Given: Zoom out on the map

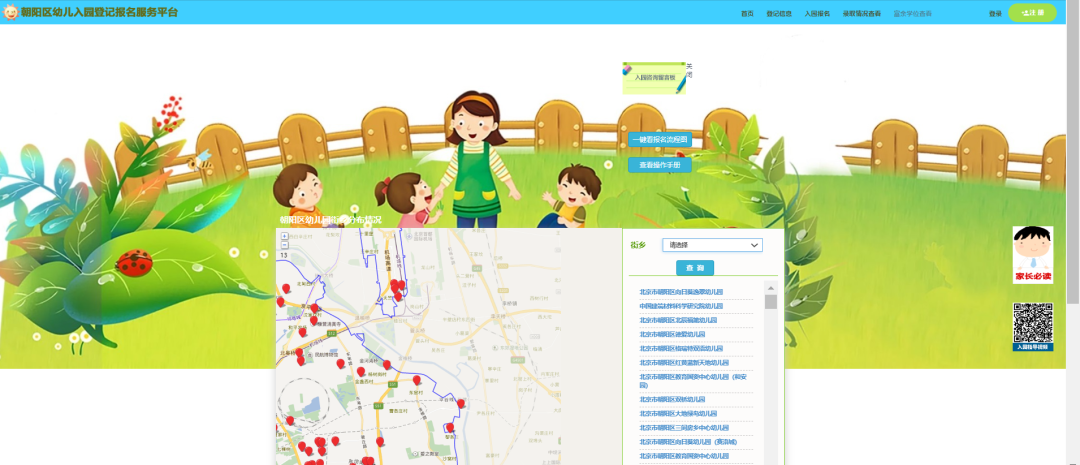Looking at the screenshot, I should click(x=284, y=245).
